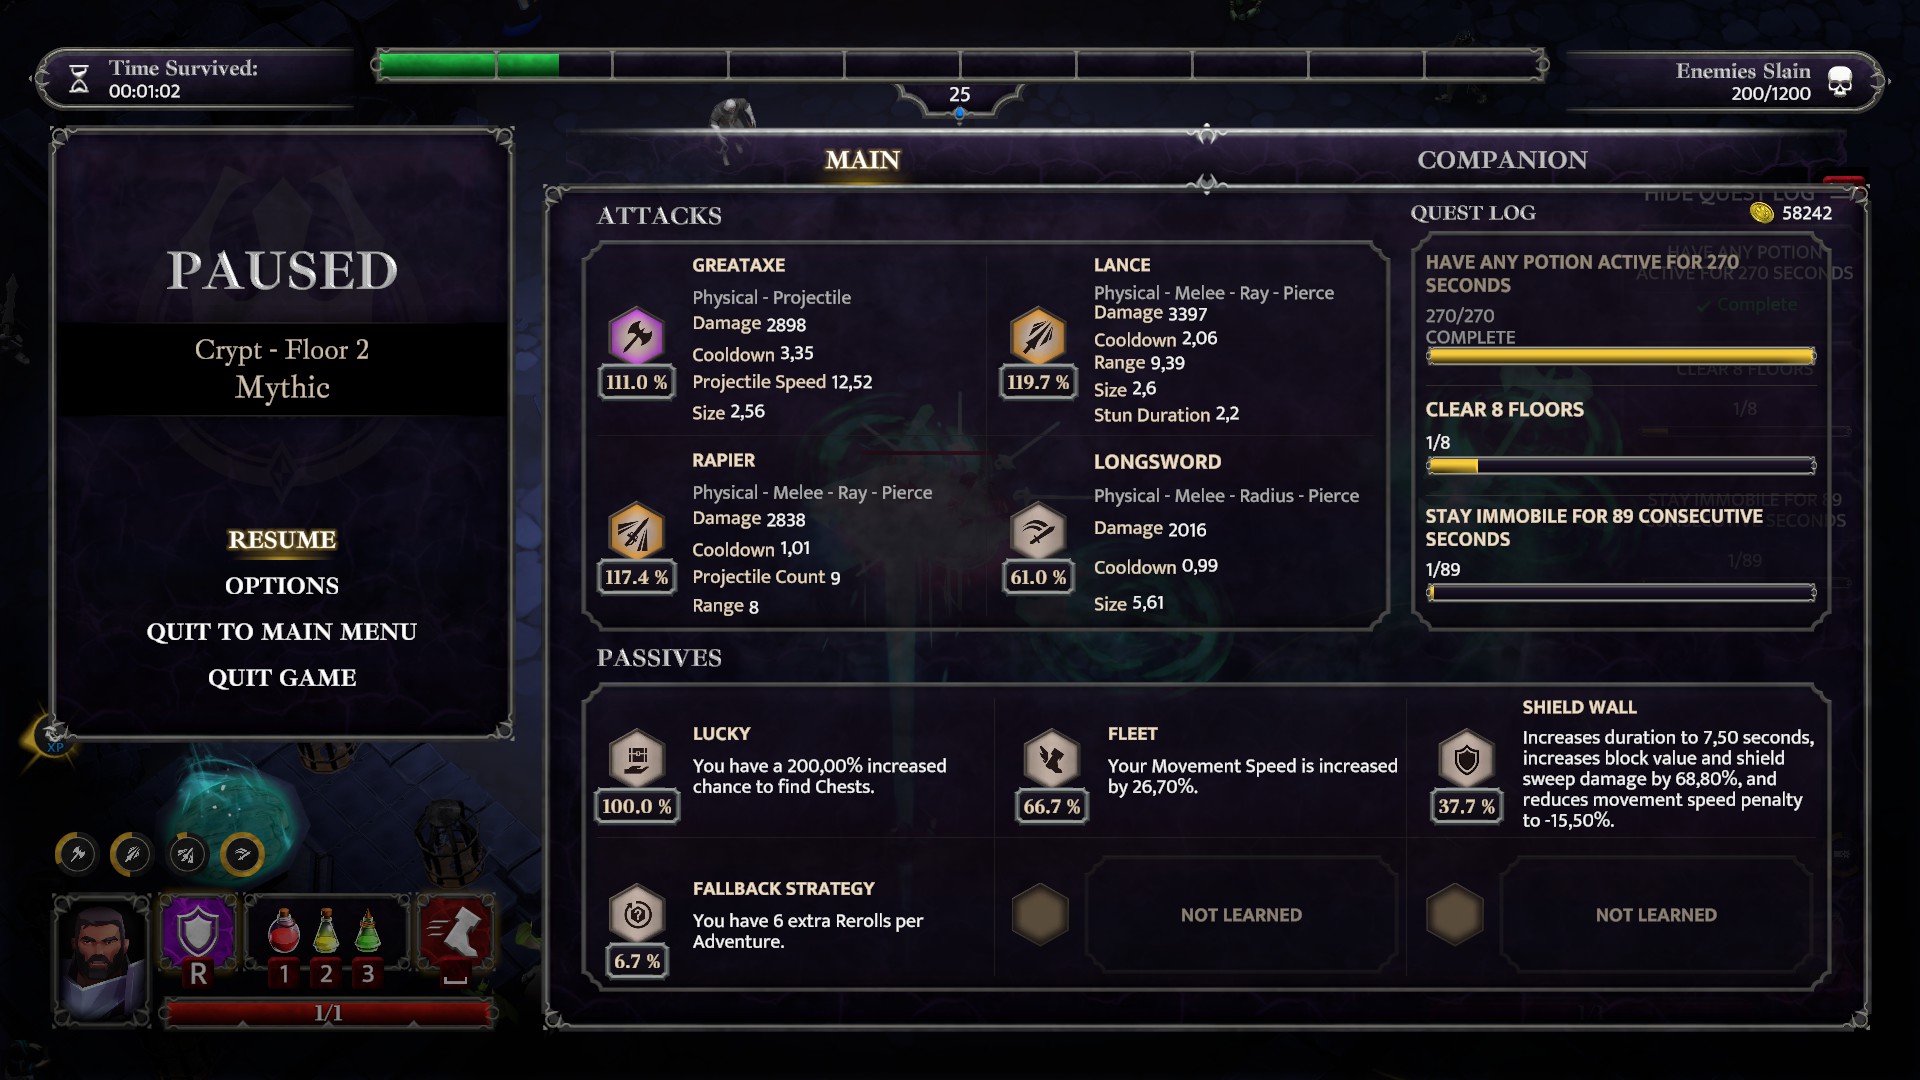Open the Main tab

click(862, 160)
